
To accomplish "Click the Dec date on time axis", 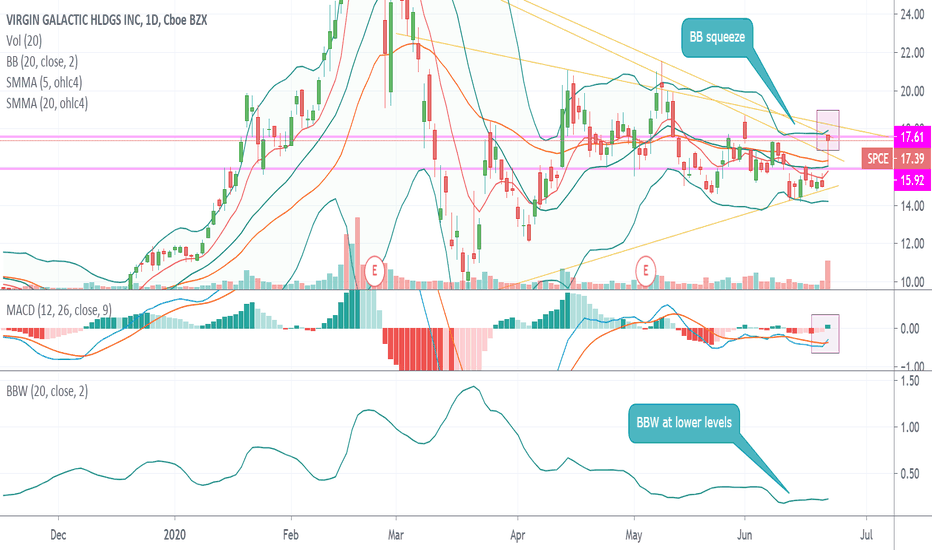I will 58,535.
